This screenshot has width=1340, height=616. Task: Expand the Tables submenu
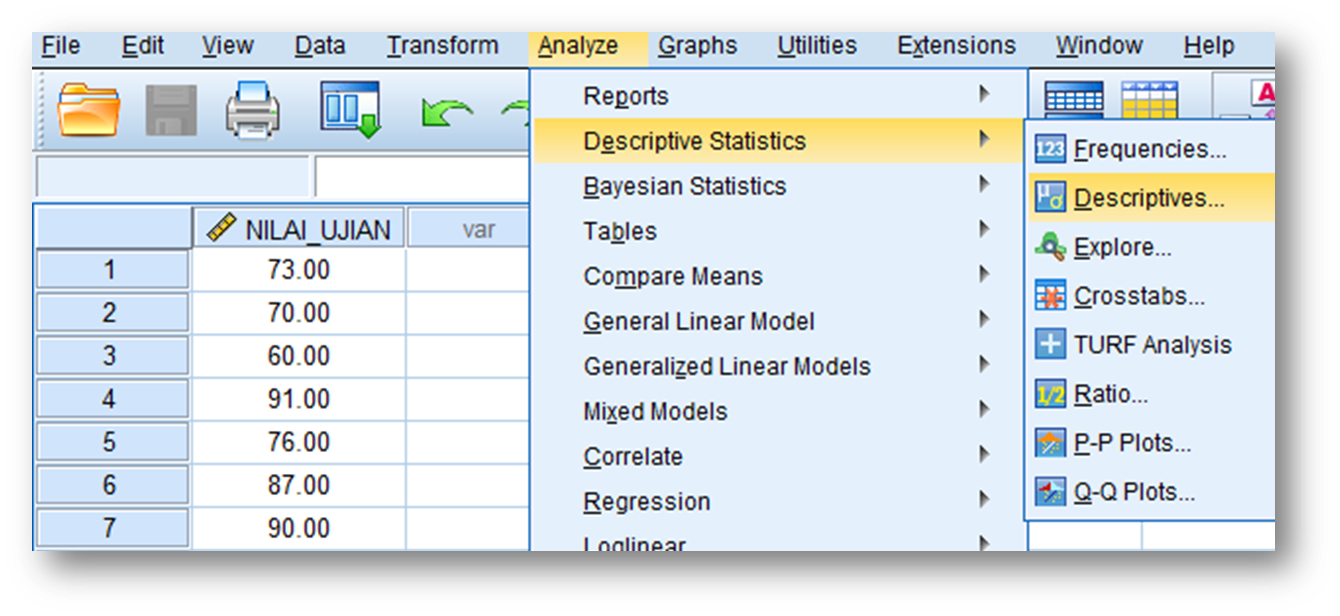[778, 231]
